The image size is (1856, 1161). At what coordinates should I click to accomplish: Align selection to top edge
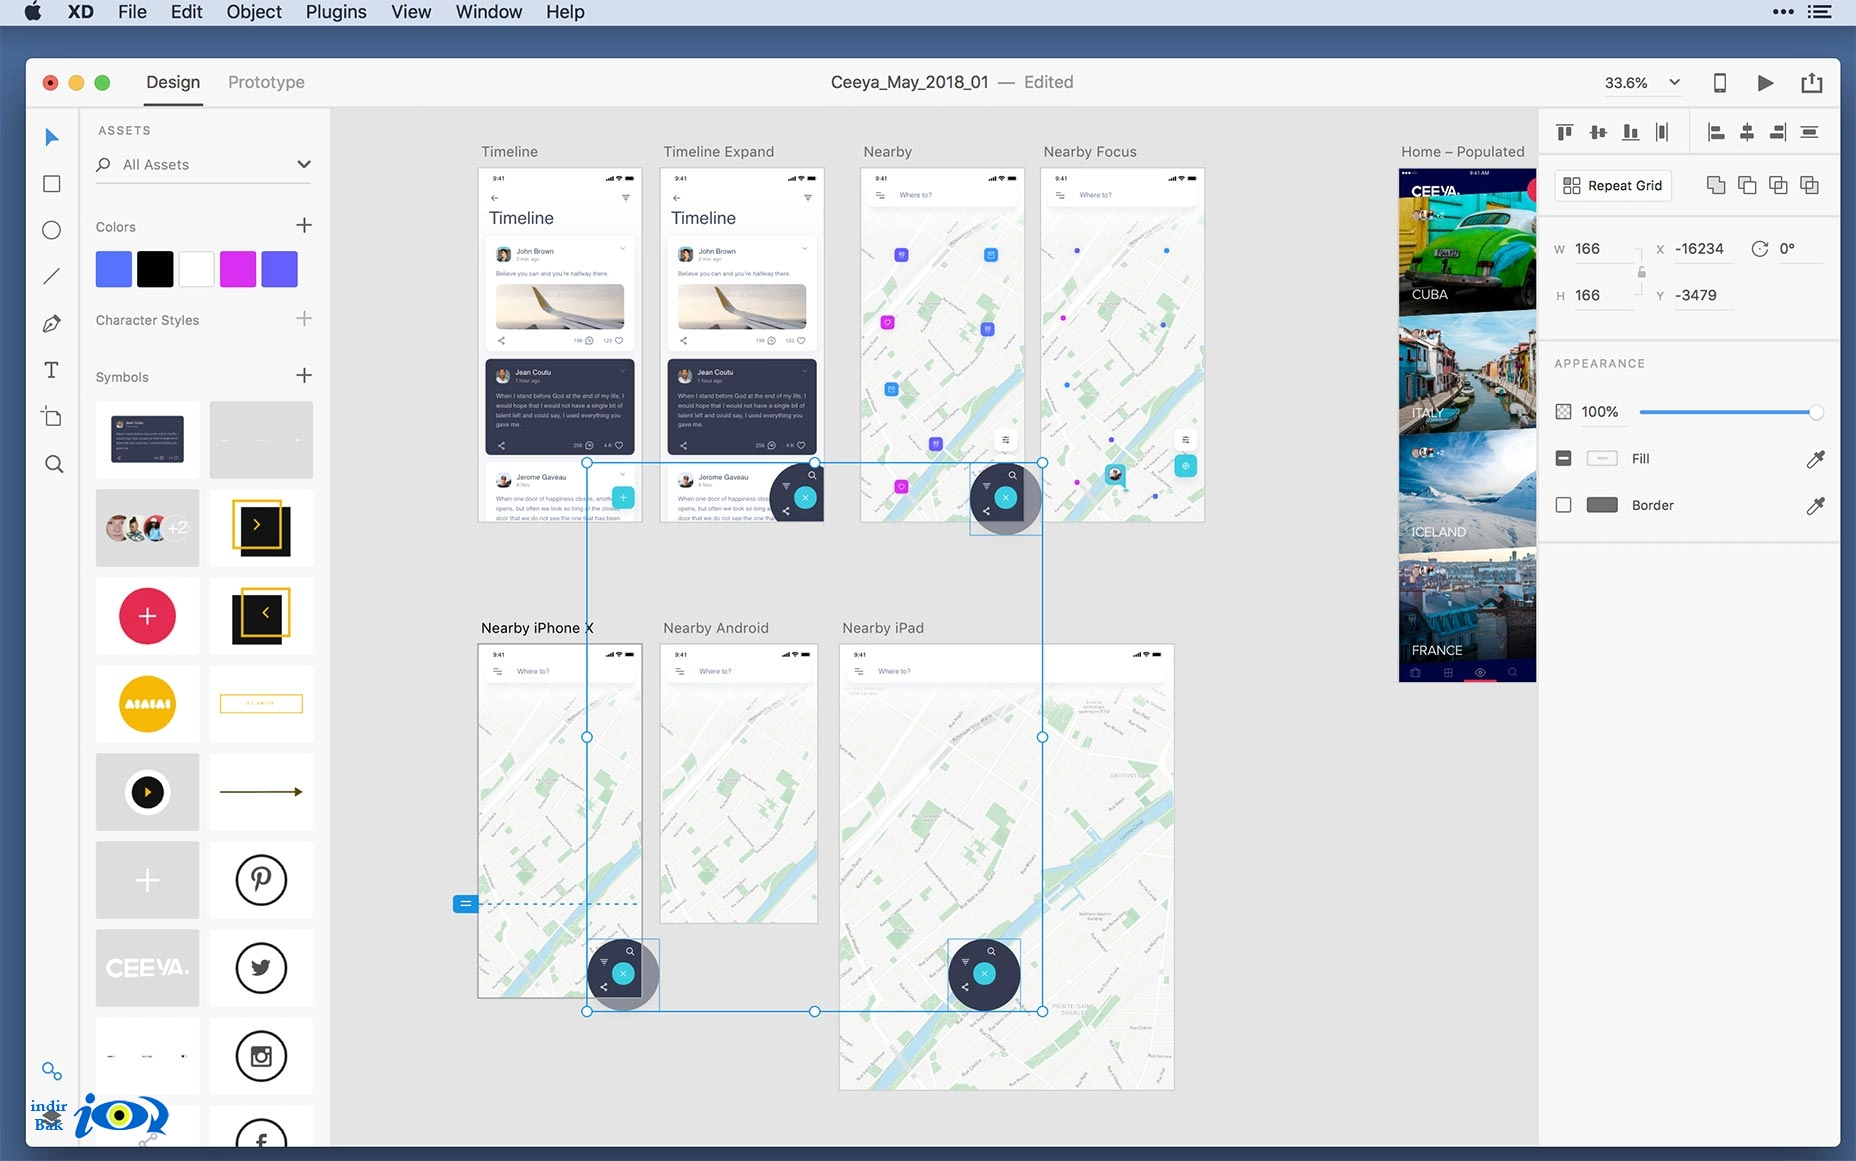coord(1565,132)
